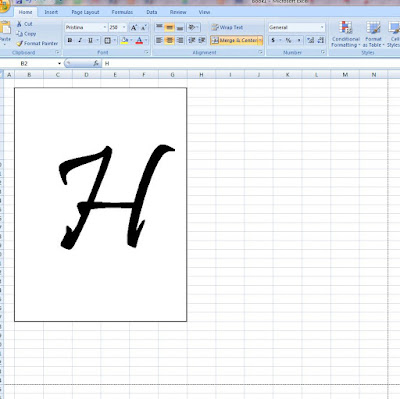Align text left
The height and width of the screenshot is (399, 400).
point(159,40)
